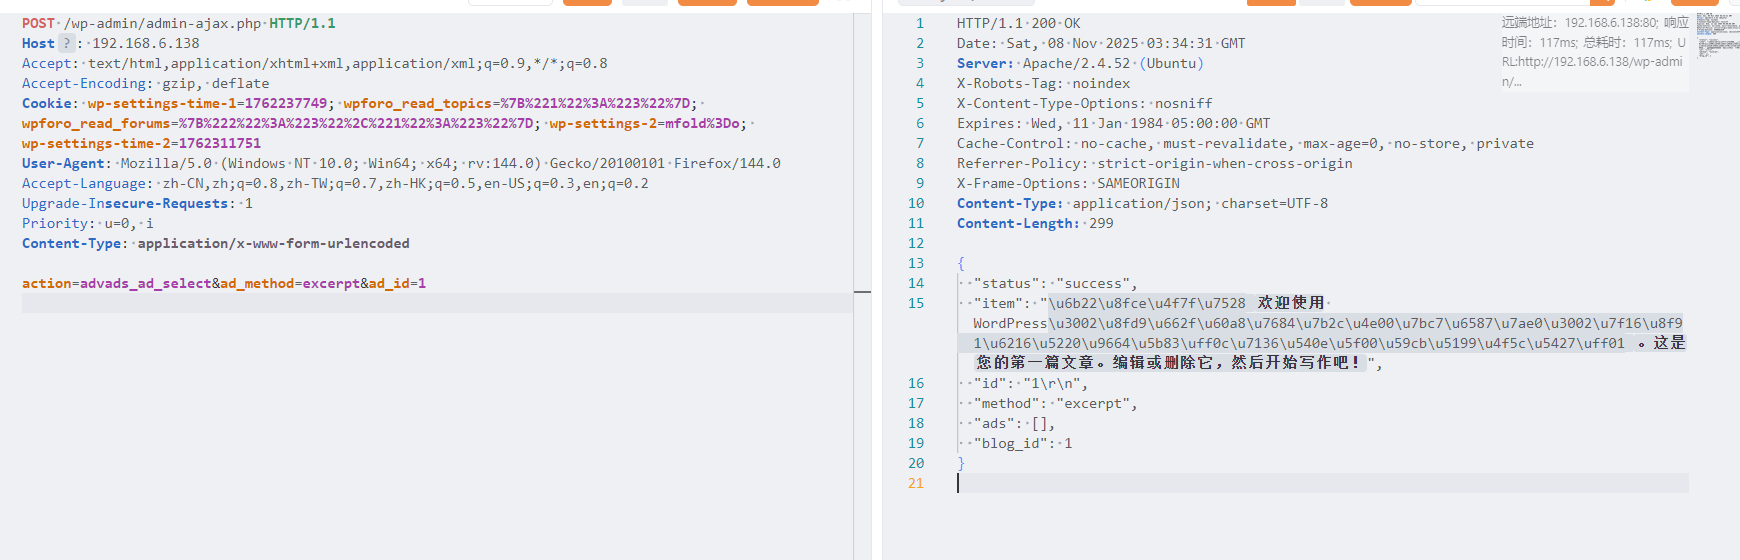This screenshot has width=1740, height=560.
Task: Click 'action=advads_ad_select' in request body
Action: point(116,283)
